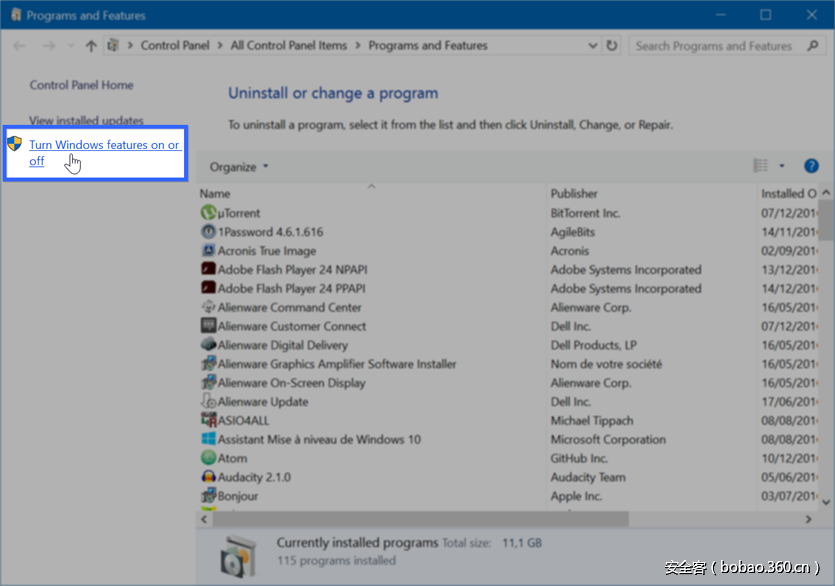Click Turn Windows features on or off
Screen dimensions: 835x586
[104, 153]
